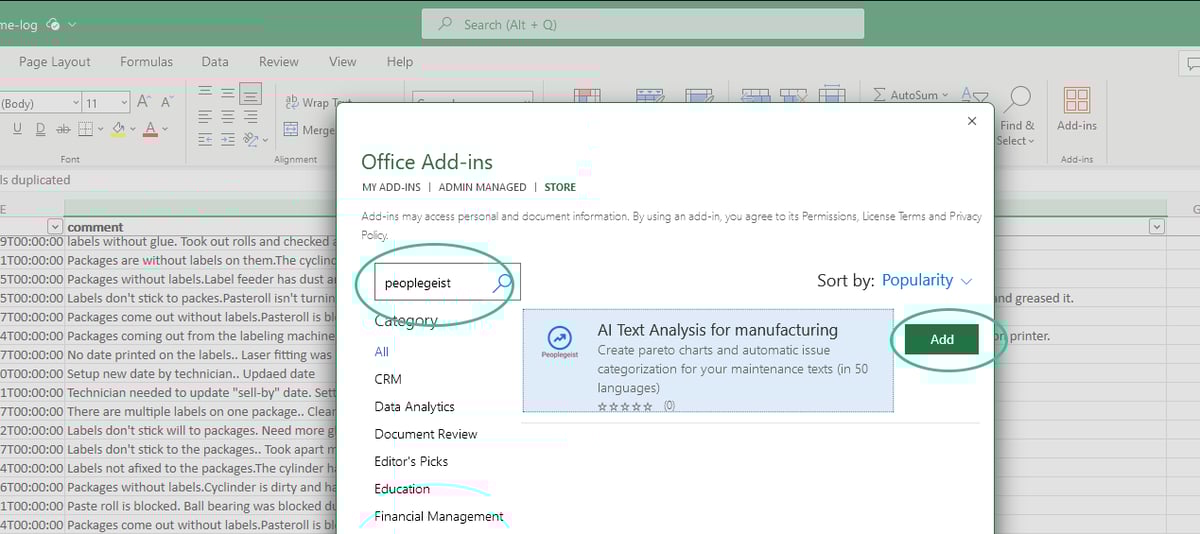Click the green Add button

coord(942,339)
